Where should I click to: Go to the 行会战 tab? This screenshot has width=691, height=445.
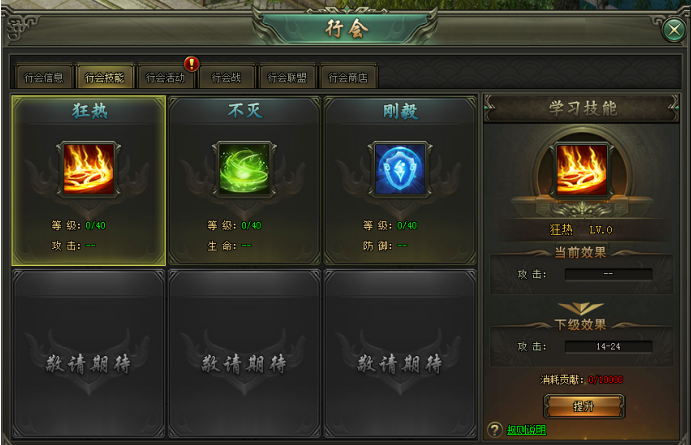click(x=226, y=78)
